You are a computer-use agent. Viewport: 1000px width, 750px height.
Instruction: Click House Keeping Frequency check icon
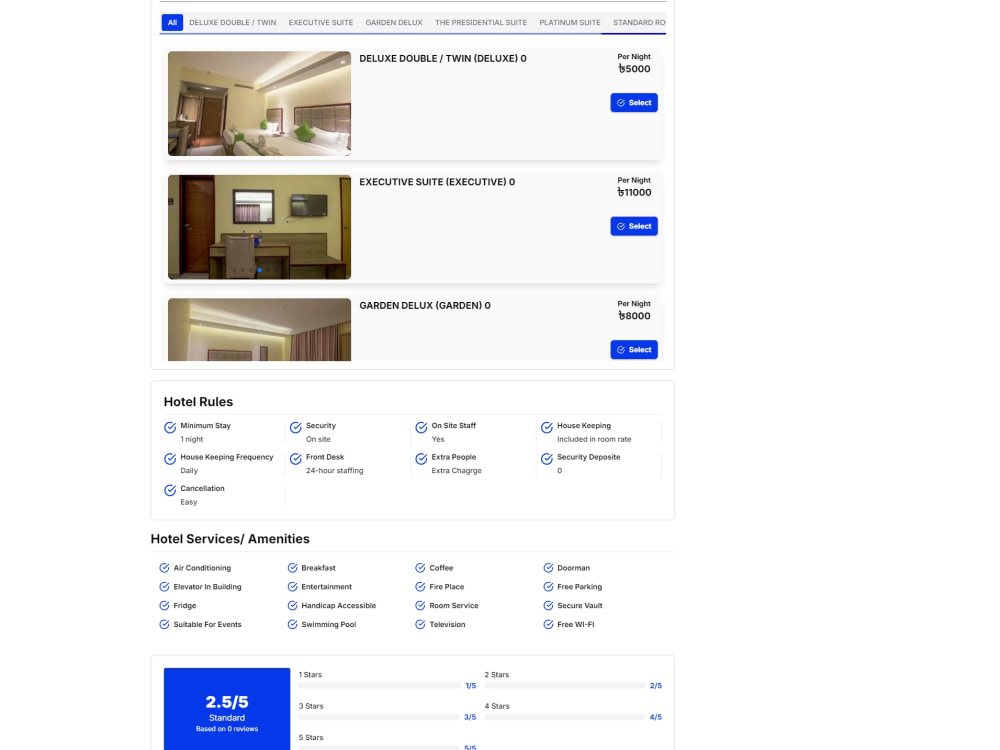(x=170, y=459)
